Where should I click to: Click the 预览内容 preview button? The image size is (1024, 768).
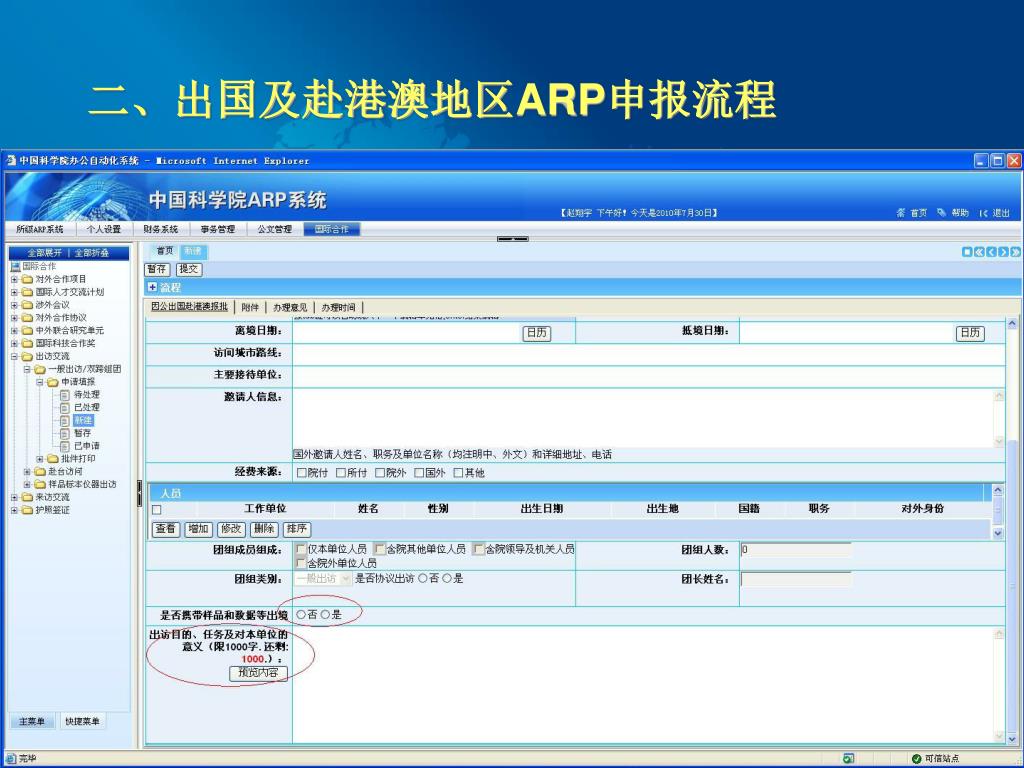tap(259, 673)
